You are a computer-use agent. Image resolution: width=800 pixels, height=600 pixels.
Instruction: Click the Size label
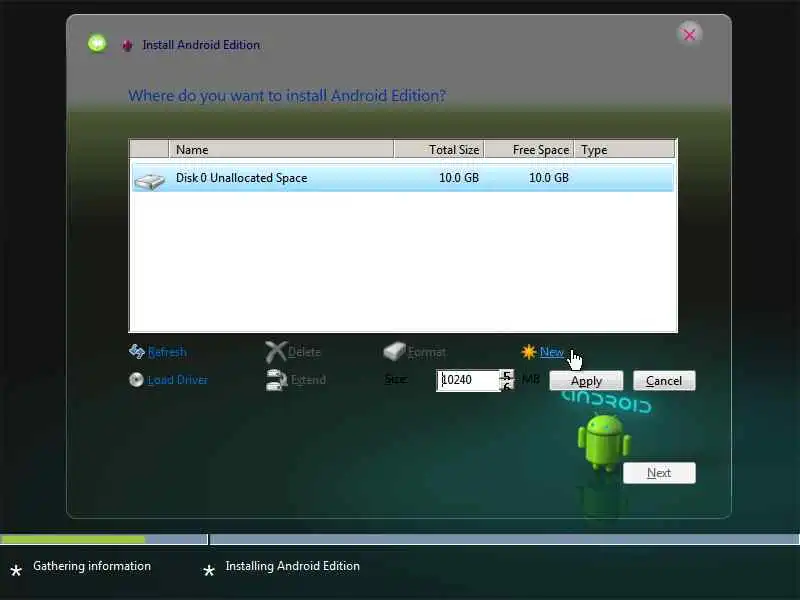pyautogui.click(x=395, y=380)
